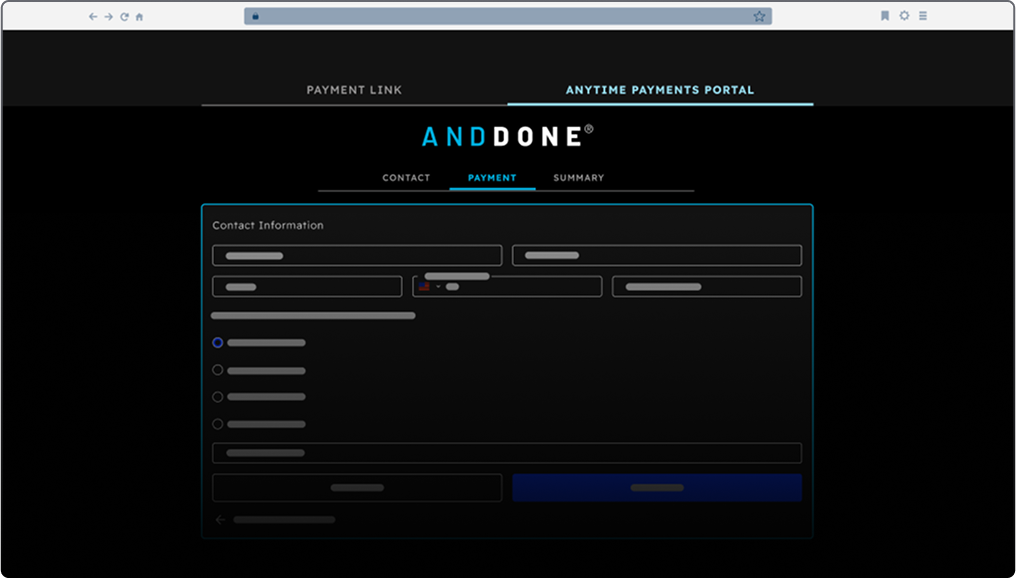Open browser settings gear icon
This screenshot has width=1016, height=578.
[x=905, y=16]
